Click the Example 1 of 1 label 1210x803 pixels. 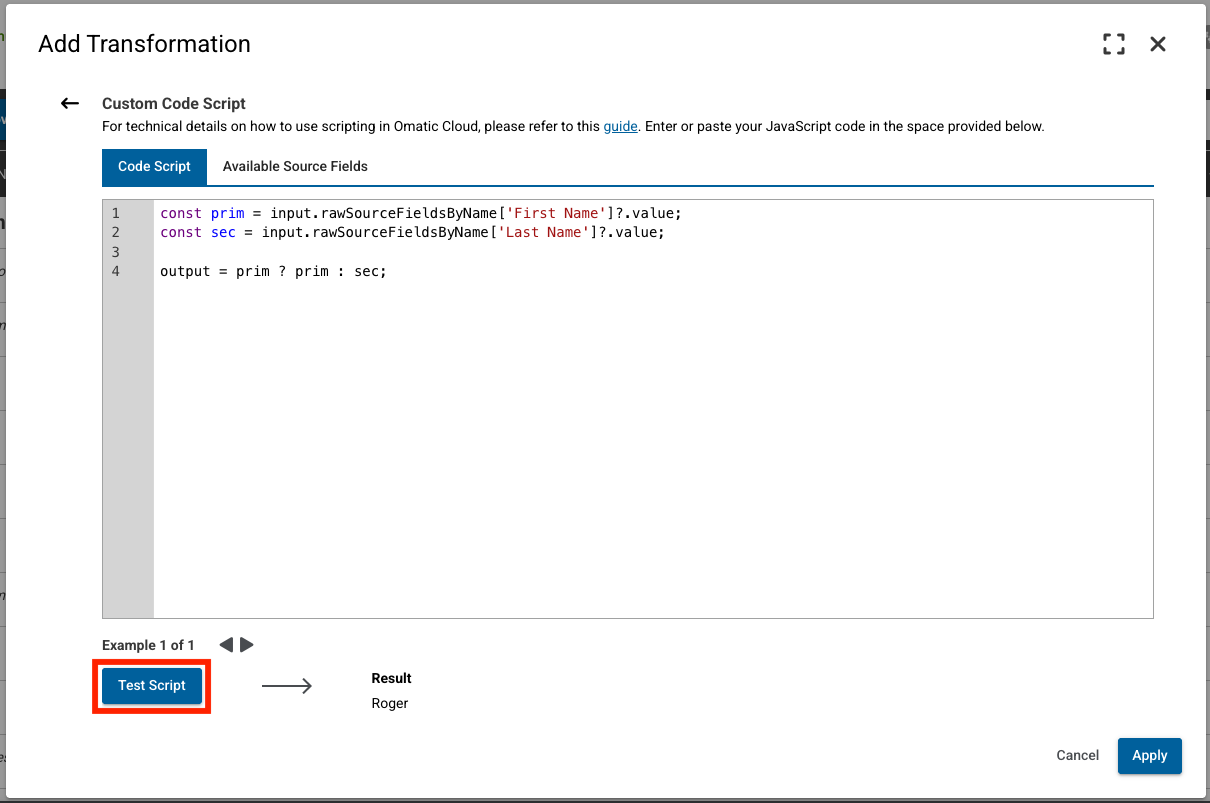pos(148,645)
